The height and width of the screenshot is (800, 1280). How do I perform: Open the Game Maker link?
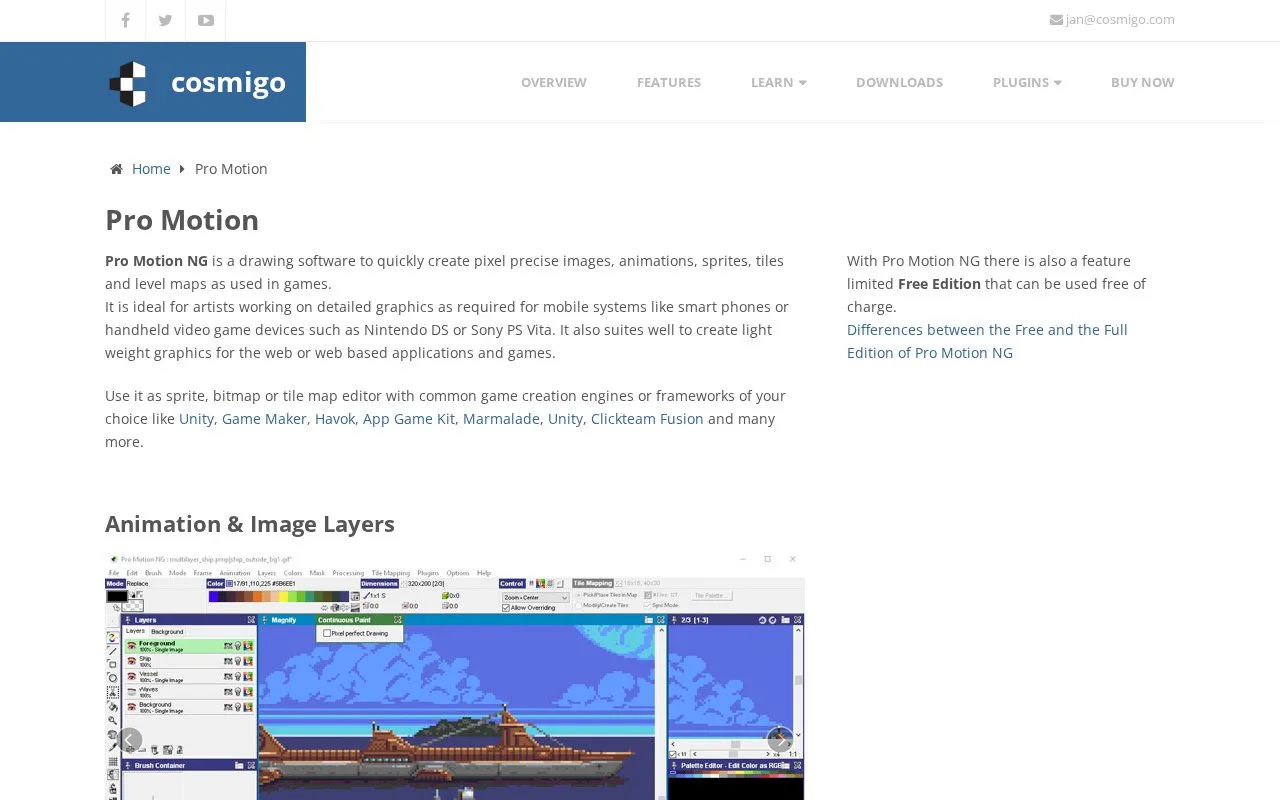[x=264, y=419]
